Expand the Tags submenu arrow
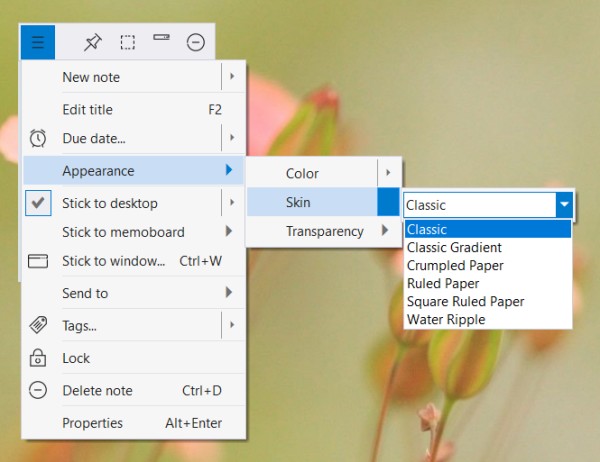 (x=232, y=325)
